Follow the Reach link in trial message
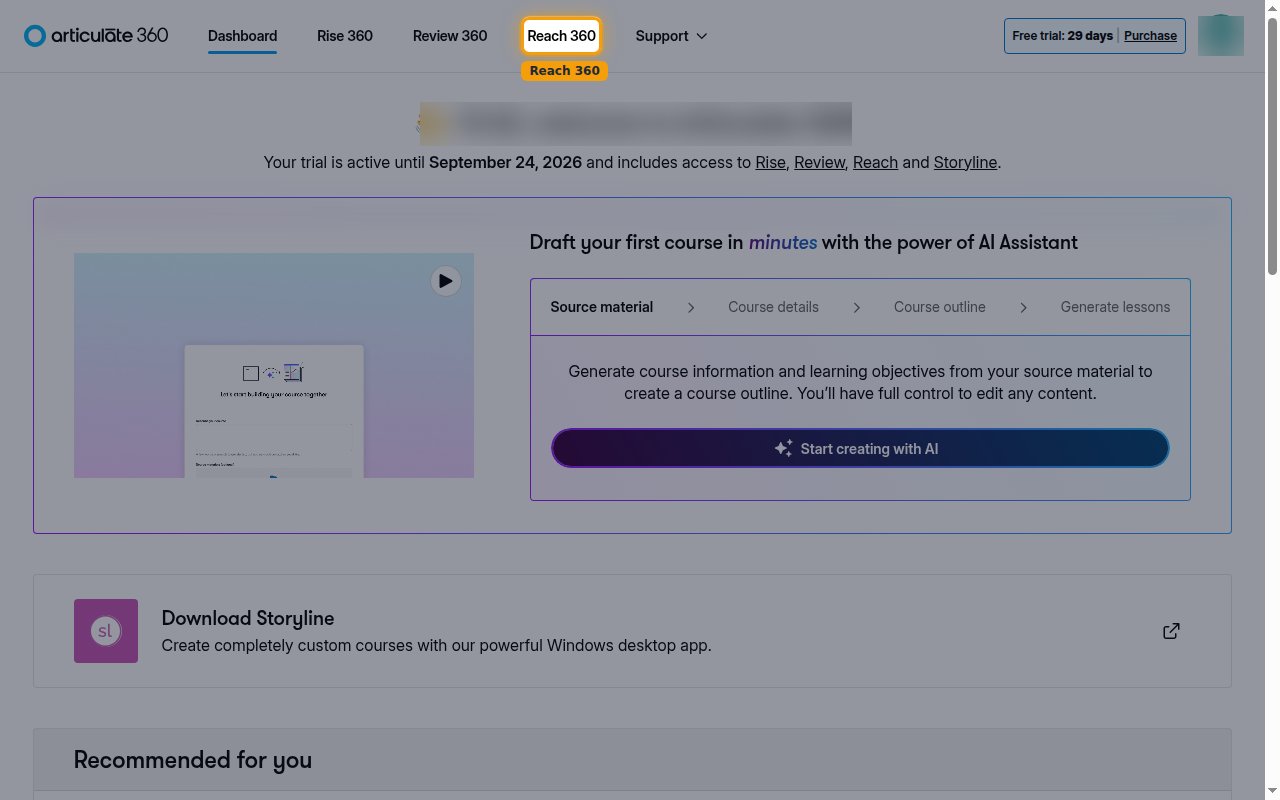Image resolution: width=1280 pixels, height=800 pixels. tap(875, 162)
